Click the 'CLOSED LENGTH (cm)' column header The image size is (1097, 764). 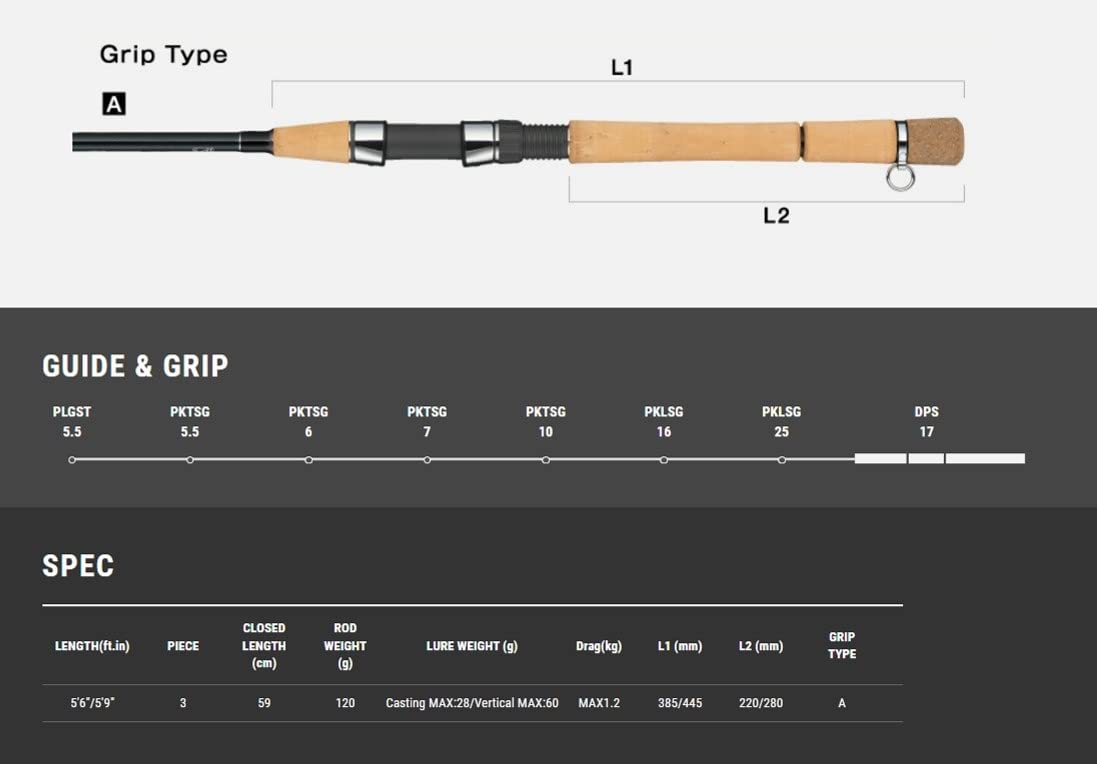tap(264, 646)
